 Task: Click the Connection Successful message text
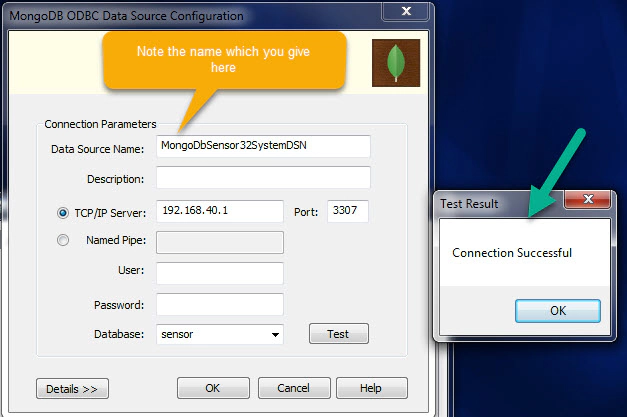pyautogui.click(x=512, y=253)
